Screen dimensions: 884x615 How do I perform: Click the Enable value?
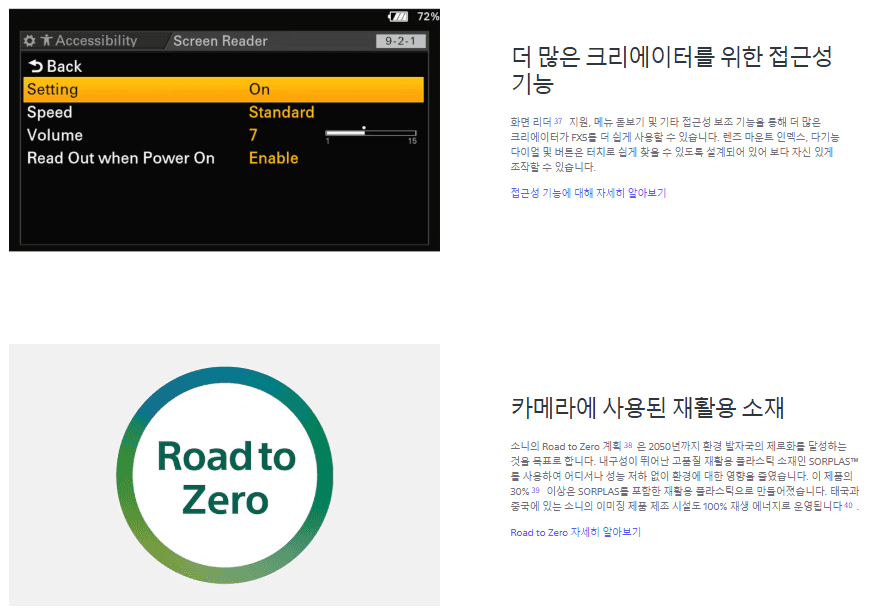tap(273, 158)
